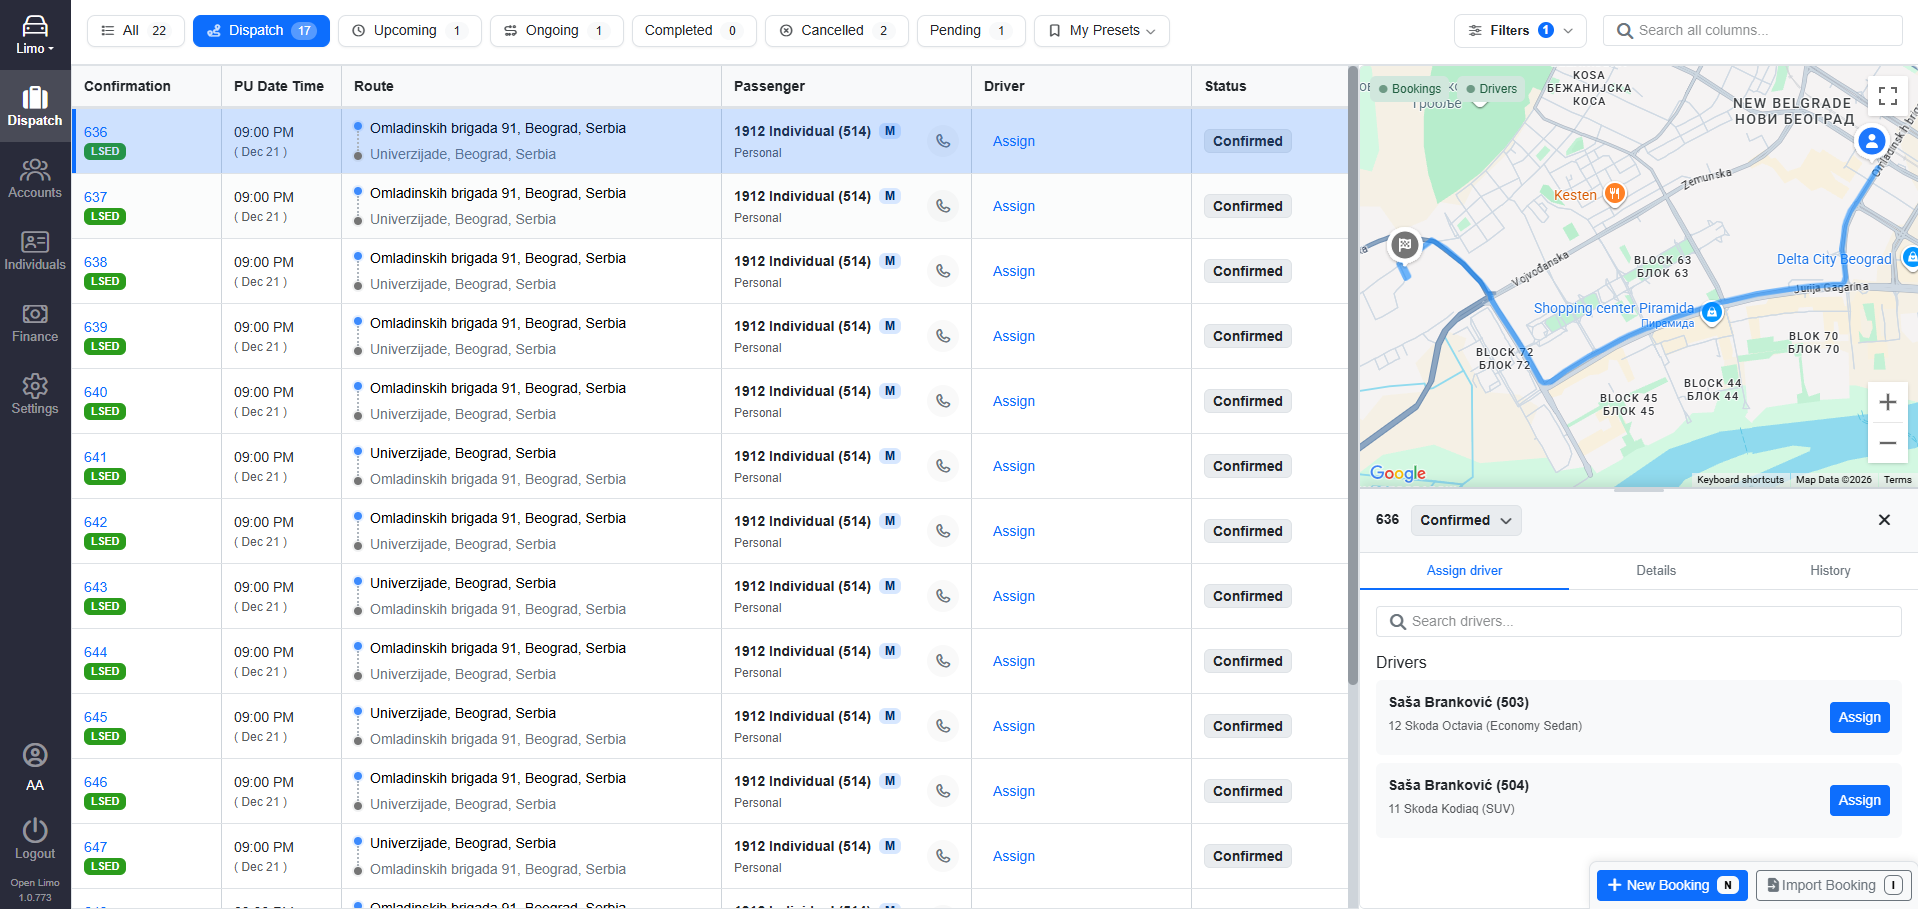Toggle the Bookings layer on map
This screenshot has height=909, width=1918.
(1409, 89)
